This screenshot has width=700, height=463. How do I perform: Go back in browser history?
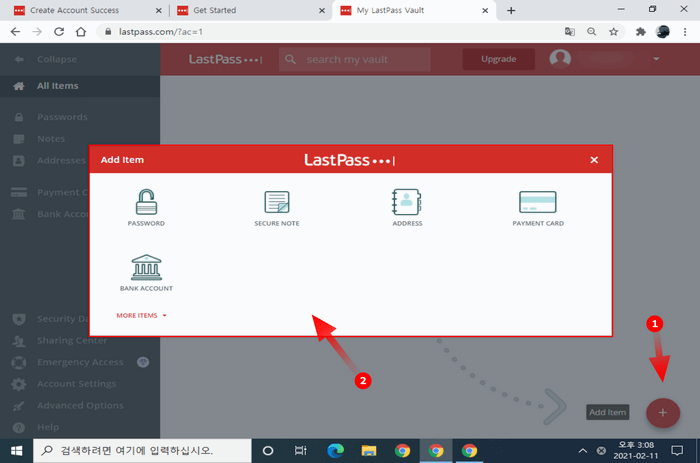(15, 32)
